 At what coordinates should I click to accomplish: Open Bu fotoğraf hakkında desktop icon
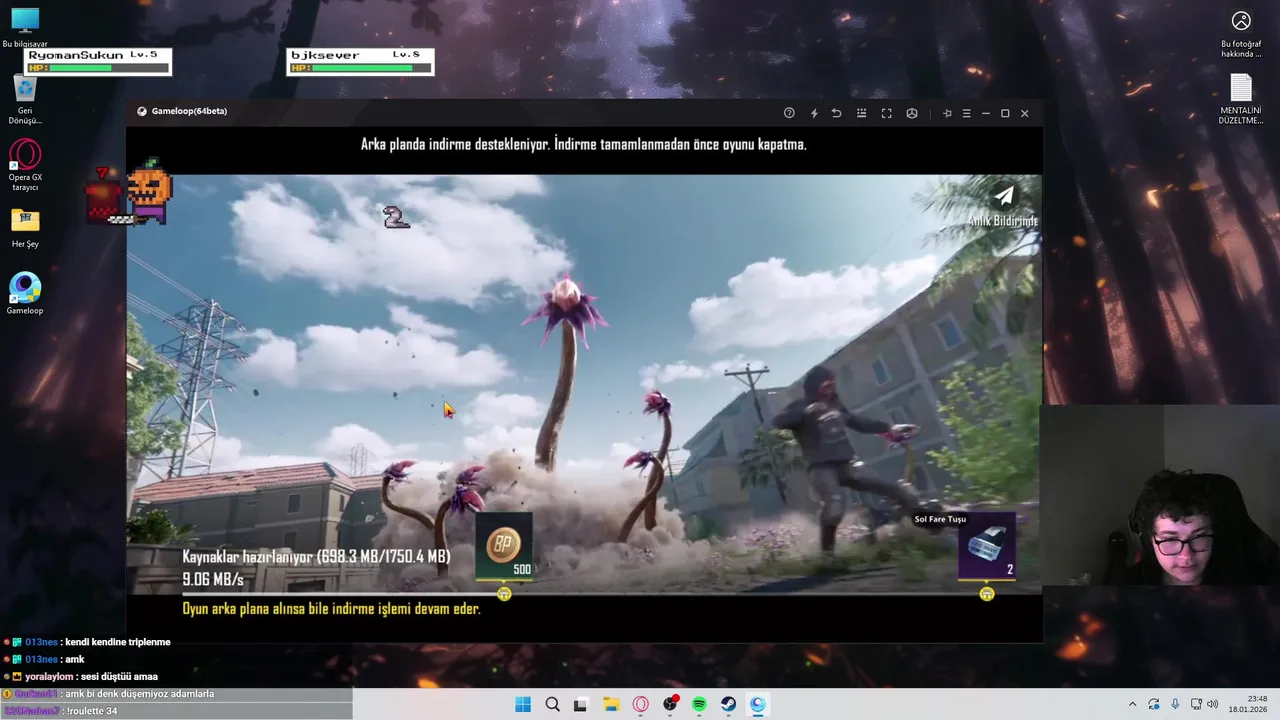1241,33
